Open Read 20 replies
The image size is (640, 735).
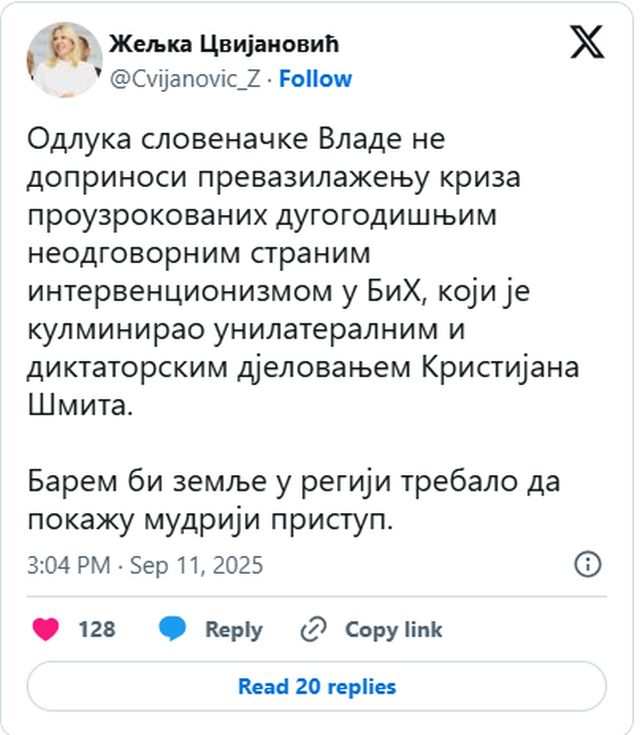(316, 687)
